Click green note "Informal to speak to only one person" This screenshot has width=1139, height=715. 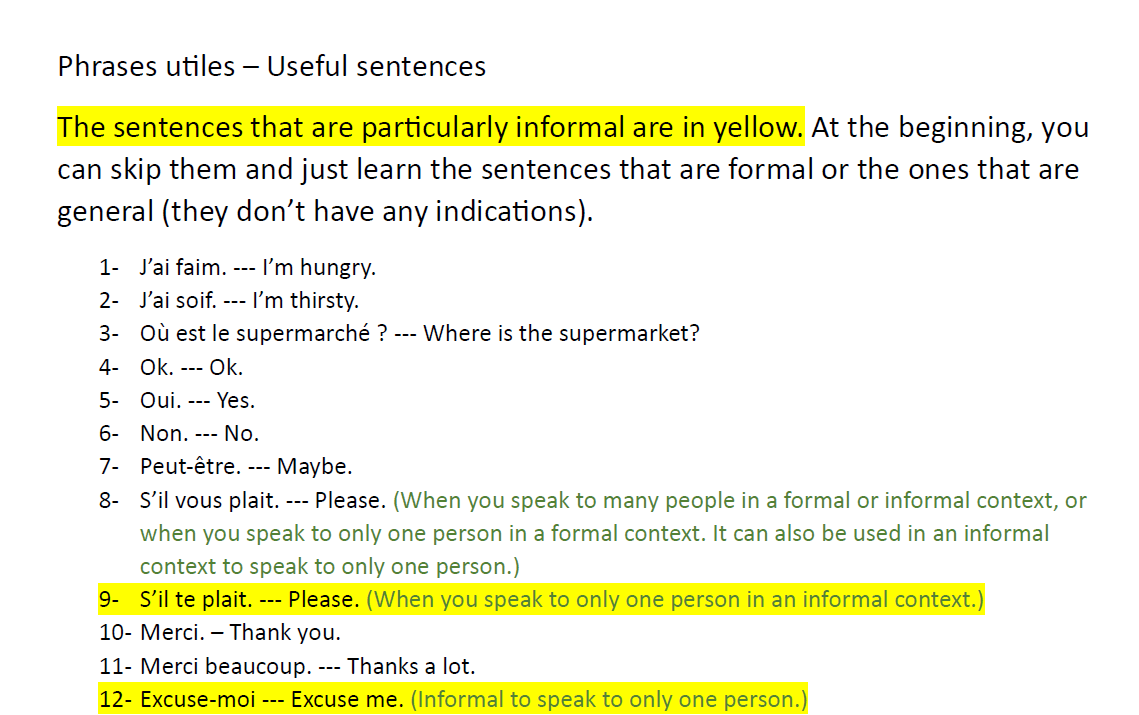point(609,699)
